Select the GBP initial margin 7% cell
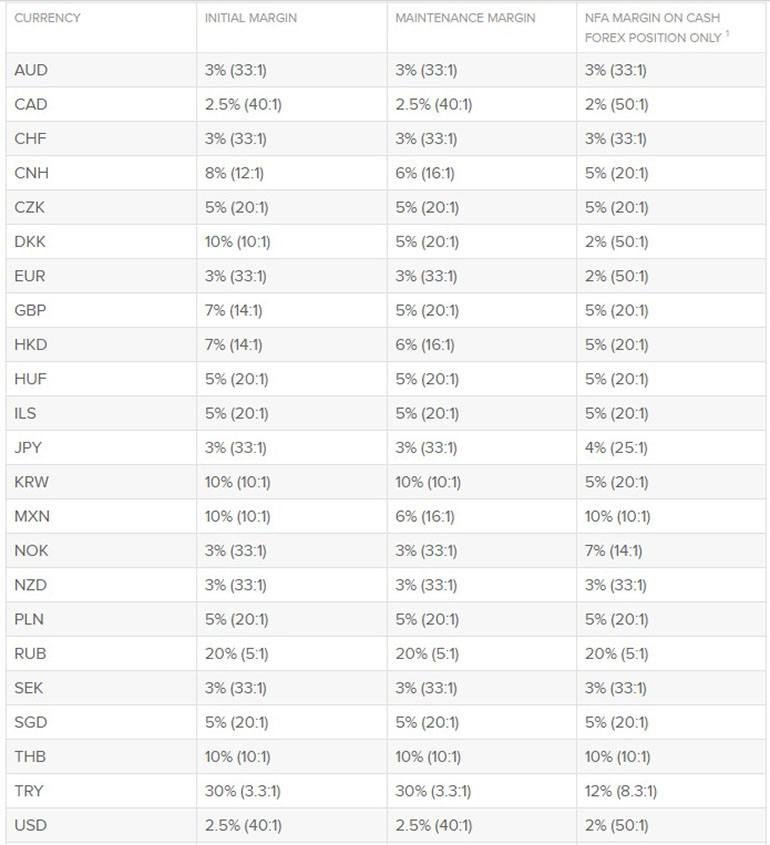The width and height of the screenshot is (770, 845). [233, 310]
